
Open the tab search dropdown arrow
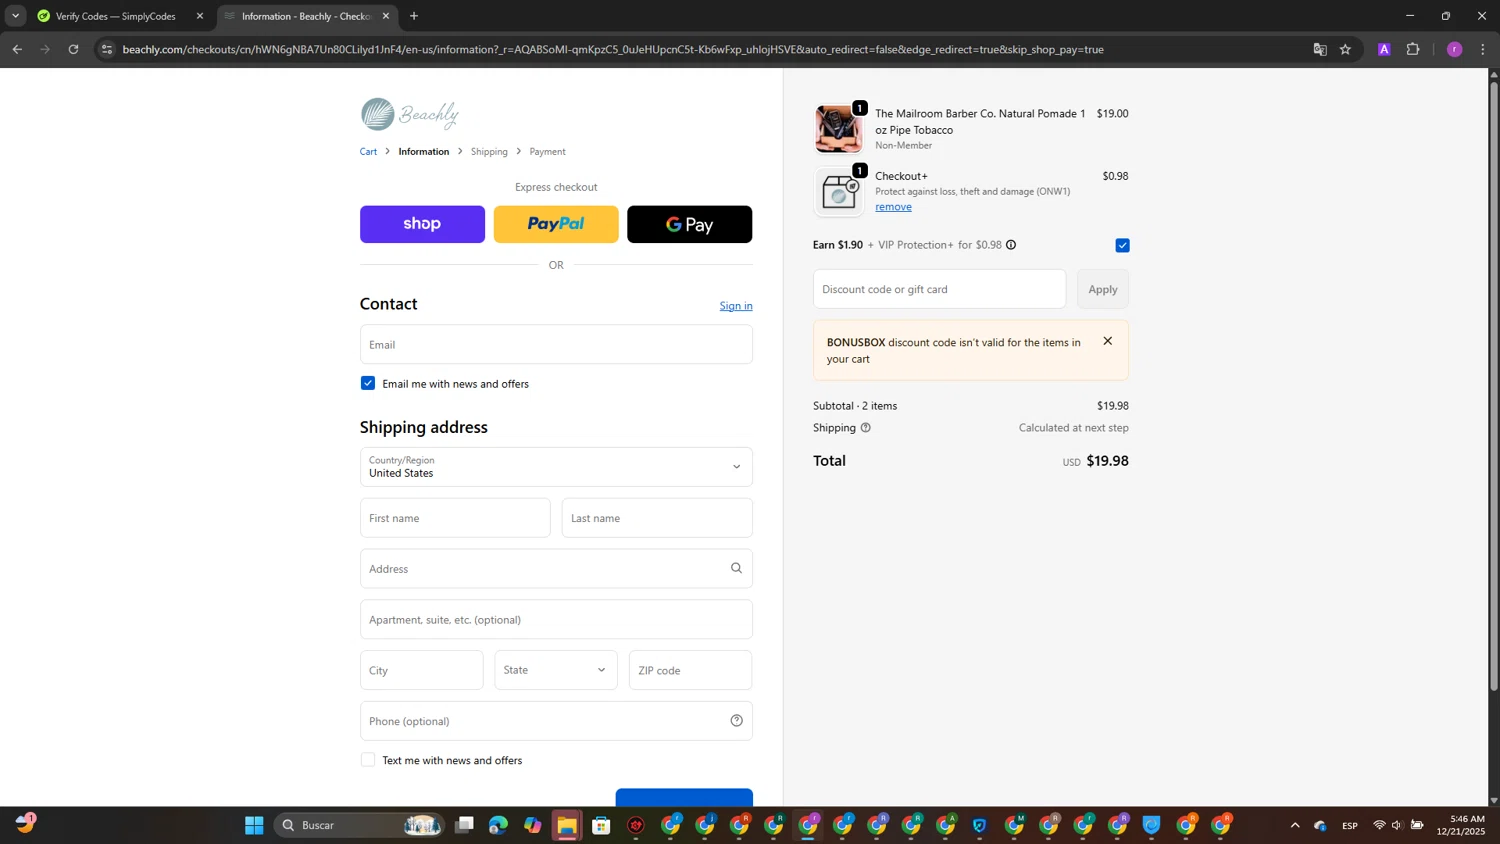tap(15, 16)
